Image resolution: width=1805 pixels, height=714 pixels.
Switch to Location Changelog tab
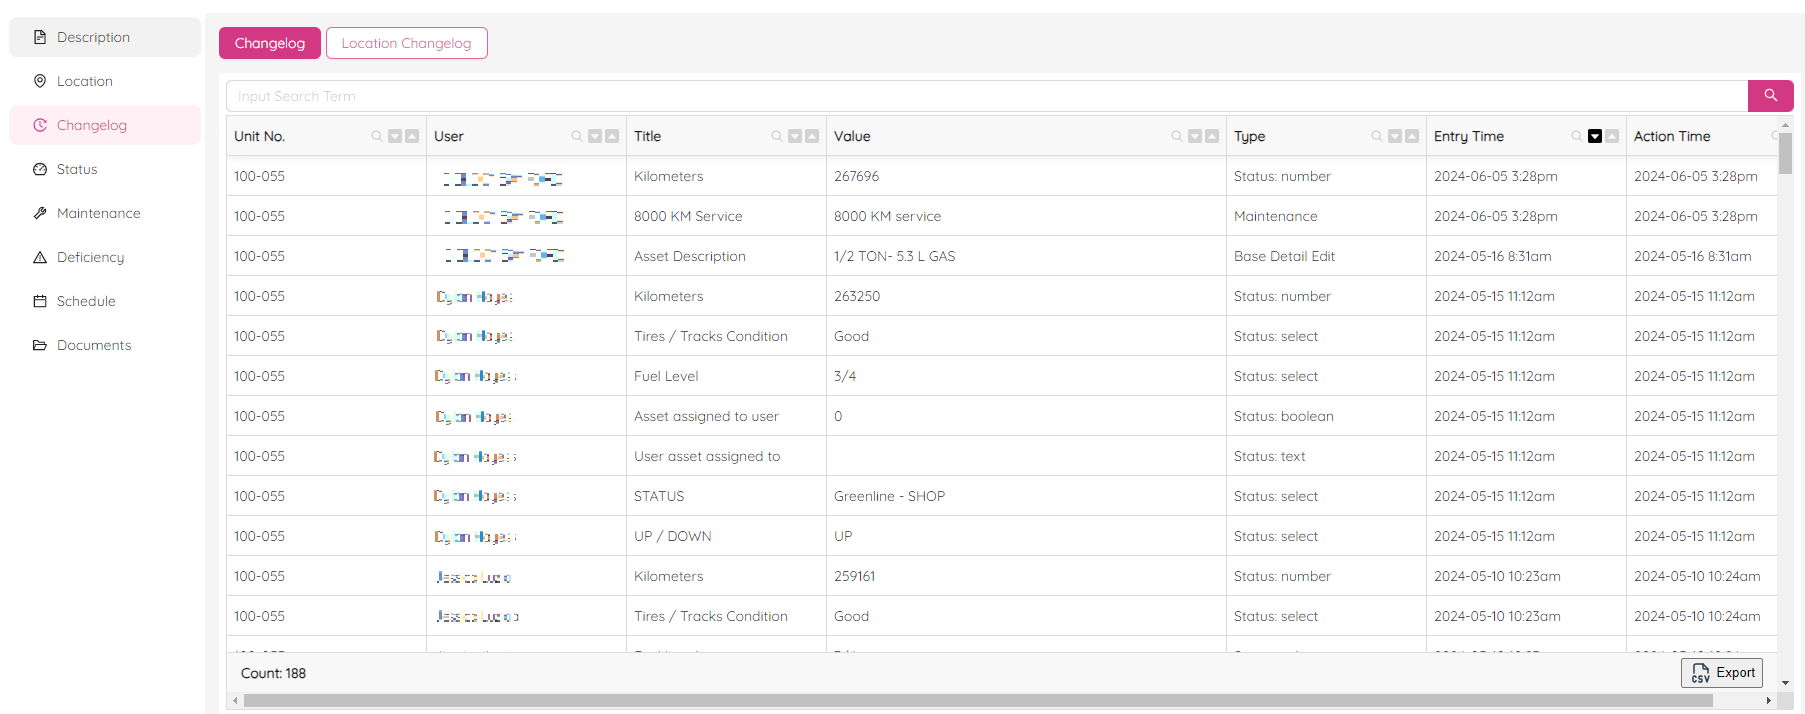tap(406, 43)
